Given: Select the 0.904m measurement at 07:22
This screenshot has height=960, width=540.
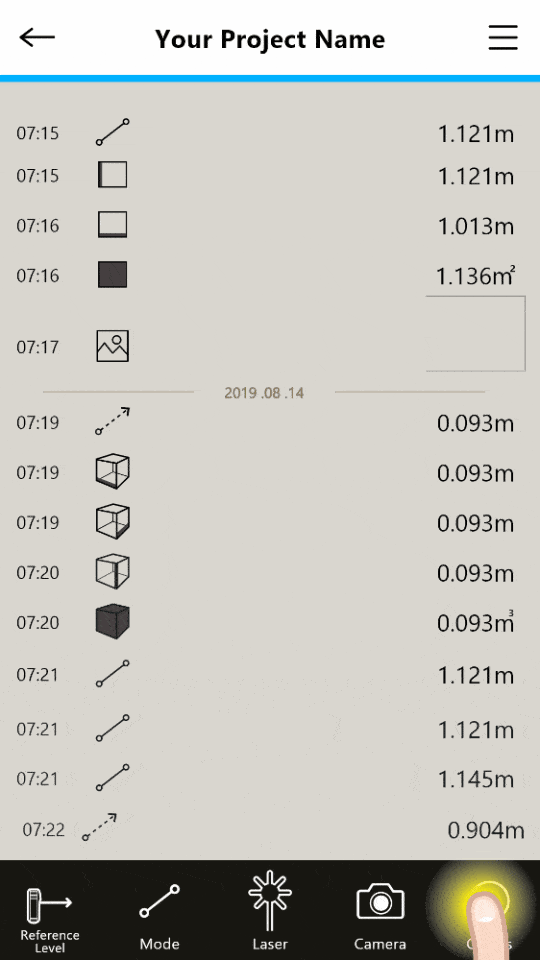Looking at the screenshot, I should click(x=486, y=830).
